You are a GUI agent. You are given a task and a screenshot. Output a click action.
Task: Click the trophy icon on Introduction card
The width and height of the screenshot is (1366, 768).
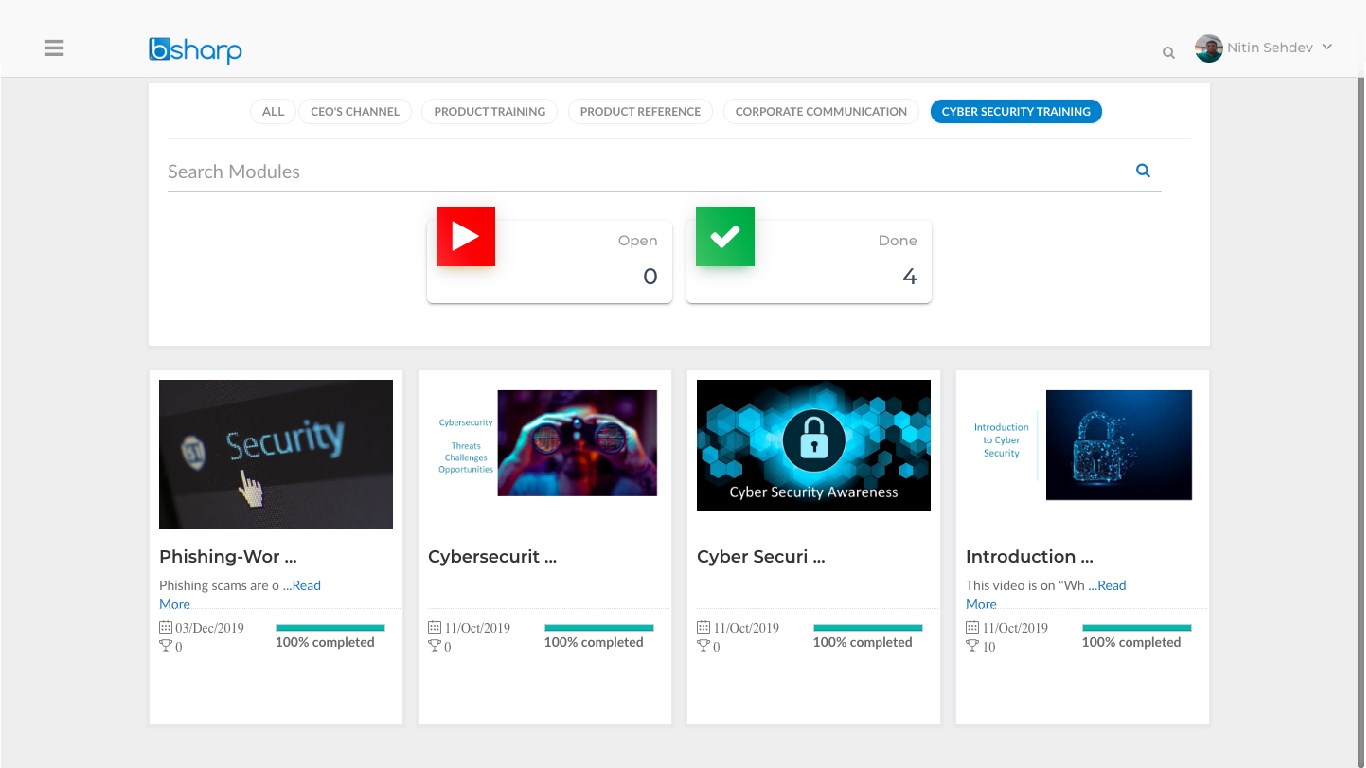coord(973,646)
